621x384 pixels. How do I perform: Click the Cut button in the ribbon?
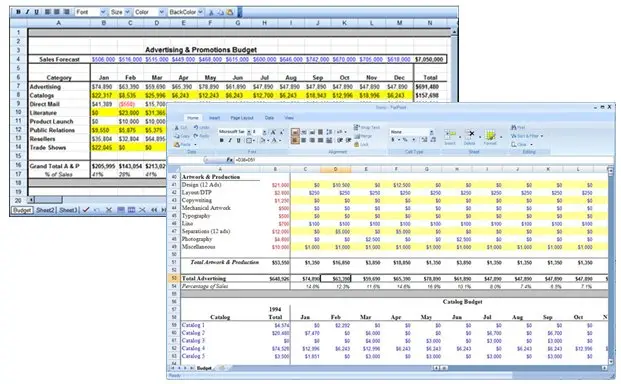181,127
